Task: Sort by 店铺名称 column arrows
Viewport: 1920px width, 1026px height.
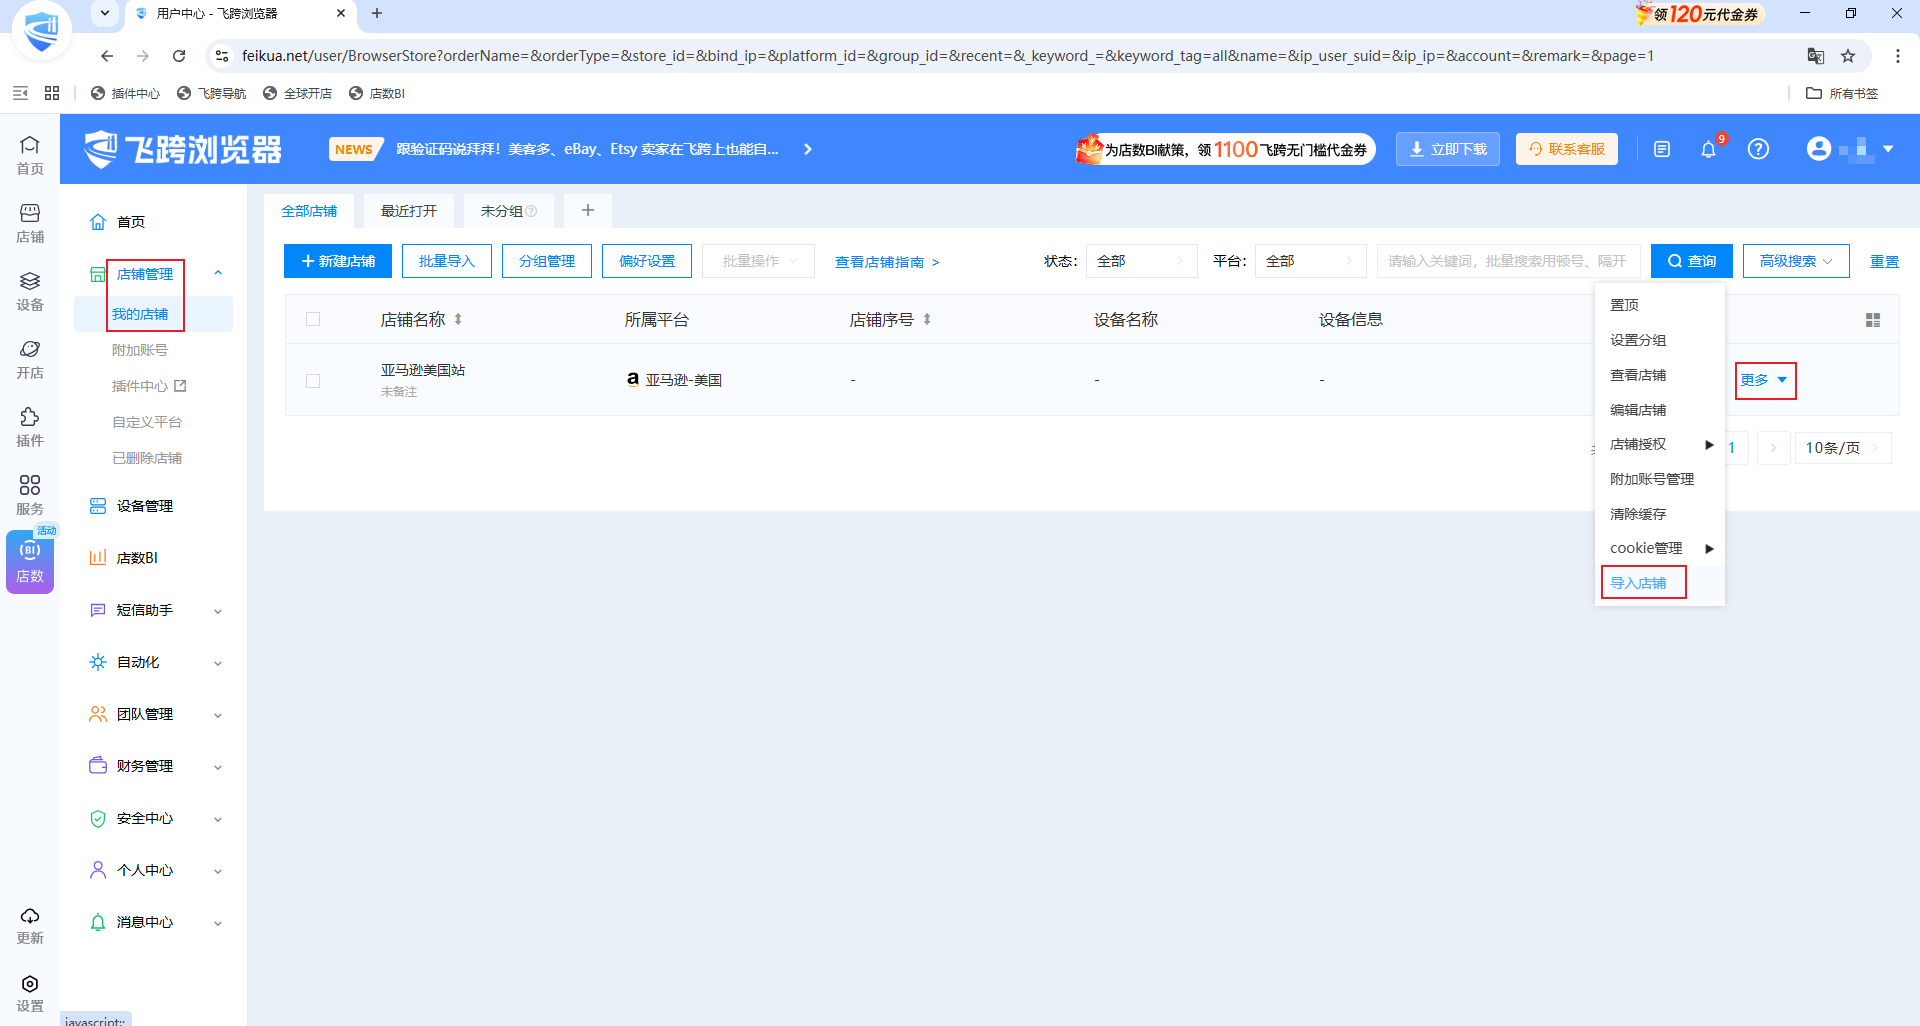Action: [x=458, y=320]
